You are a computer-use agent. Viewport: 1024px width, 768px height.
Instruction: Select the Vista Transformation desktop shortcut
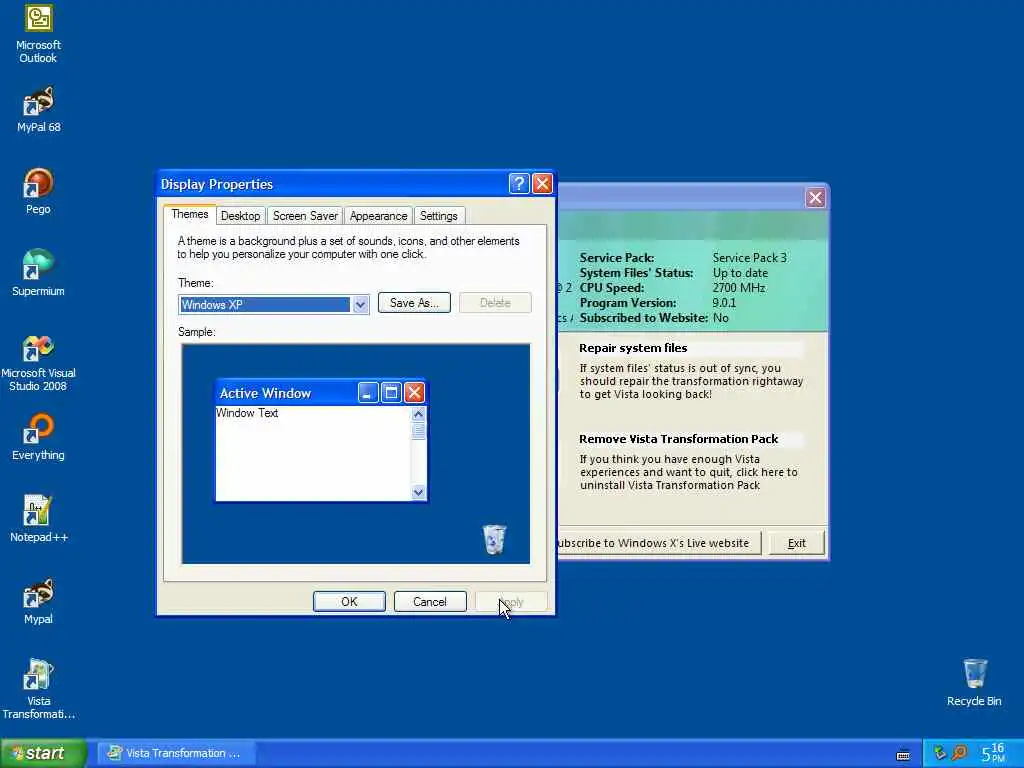coord(39,690)
